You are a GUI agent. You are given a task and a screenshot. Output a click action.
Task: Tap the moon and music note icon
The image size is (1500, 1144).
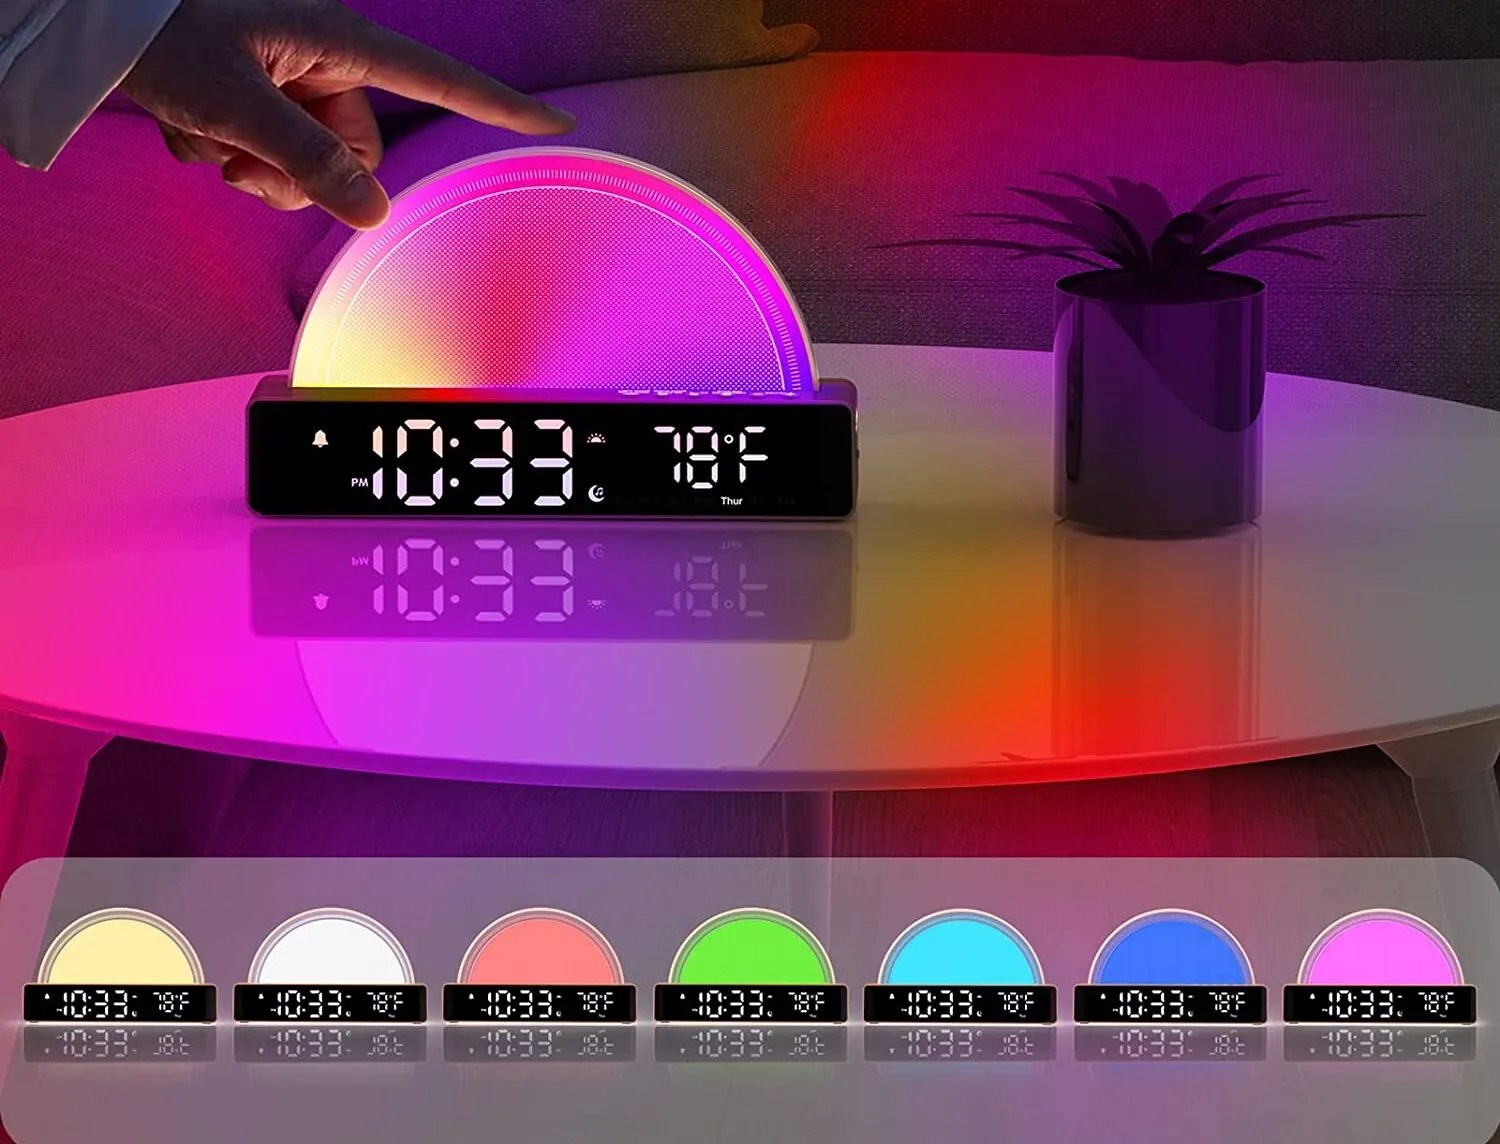click(596, 494)
